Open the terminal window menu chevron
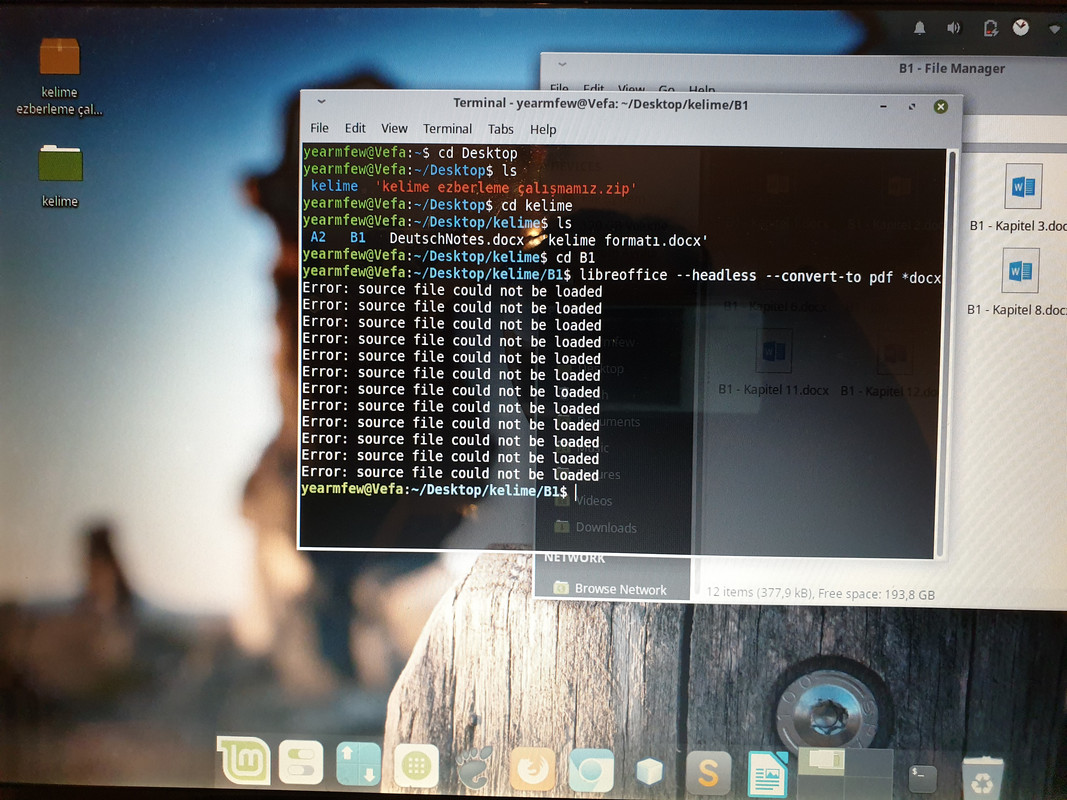 (321, 102)
